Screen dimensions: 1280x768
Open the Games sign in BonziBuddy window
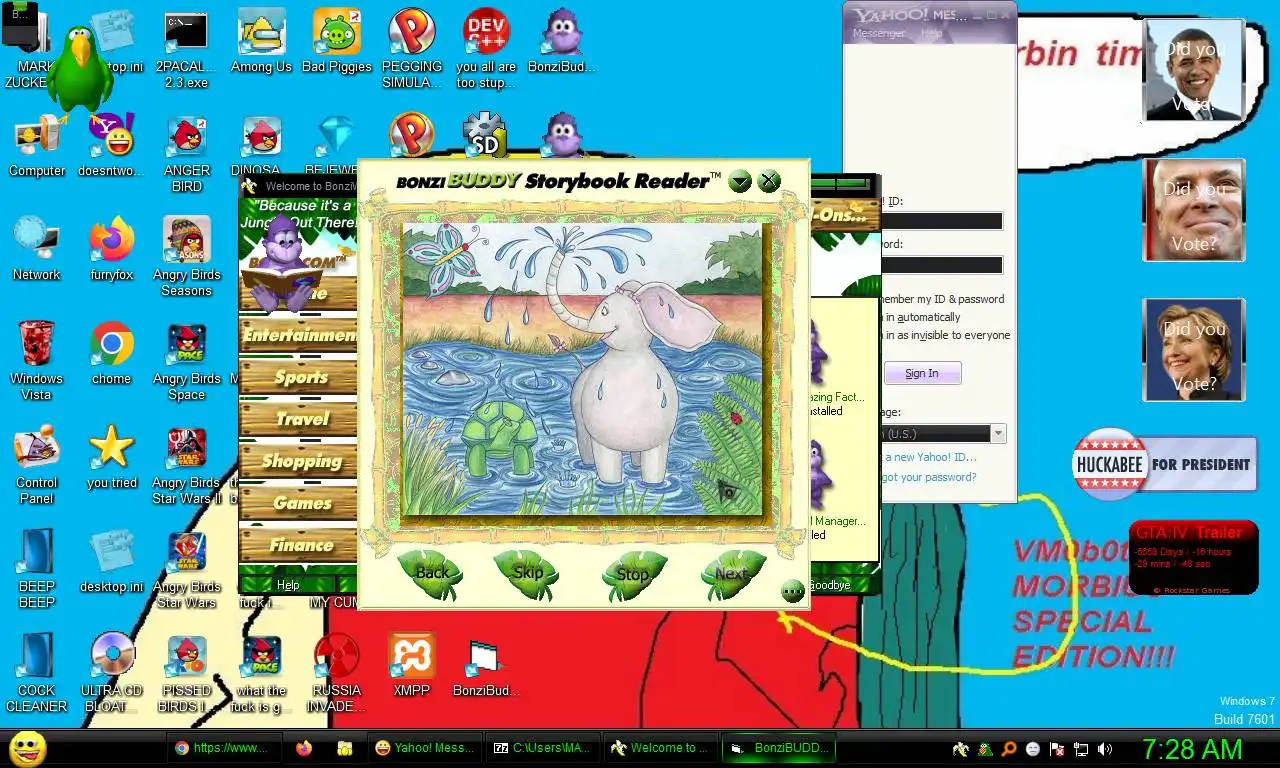pos(299,503)
